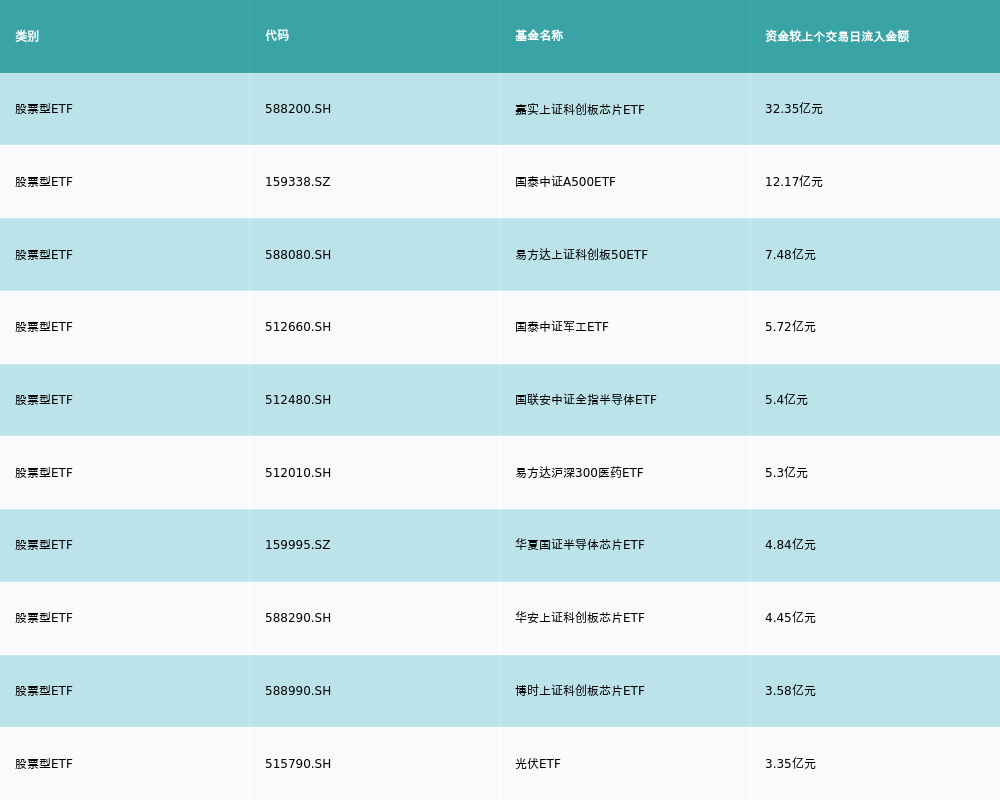Click 股票型ETF in the 512010.SH row
1000x800 pixels.
coord(44,473)
